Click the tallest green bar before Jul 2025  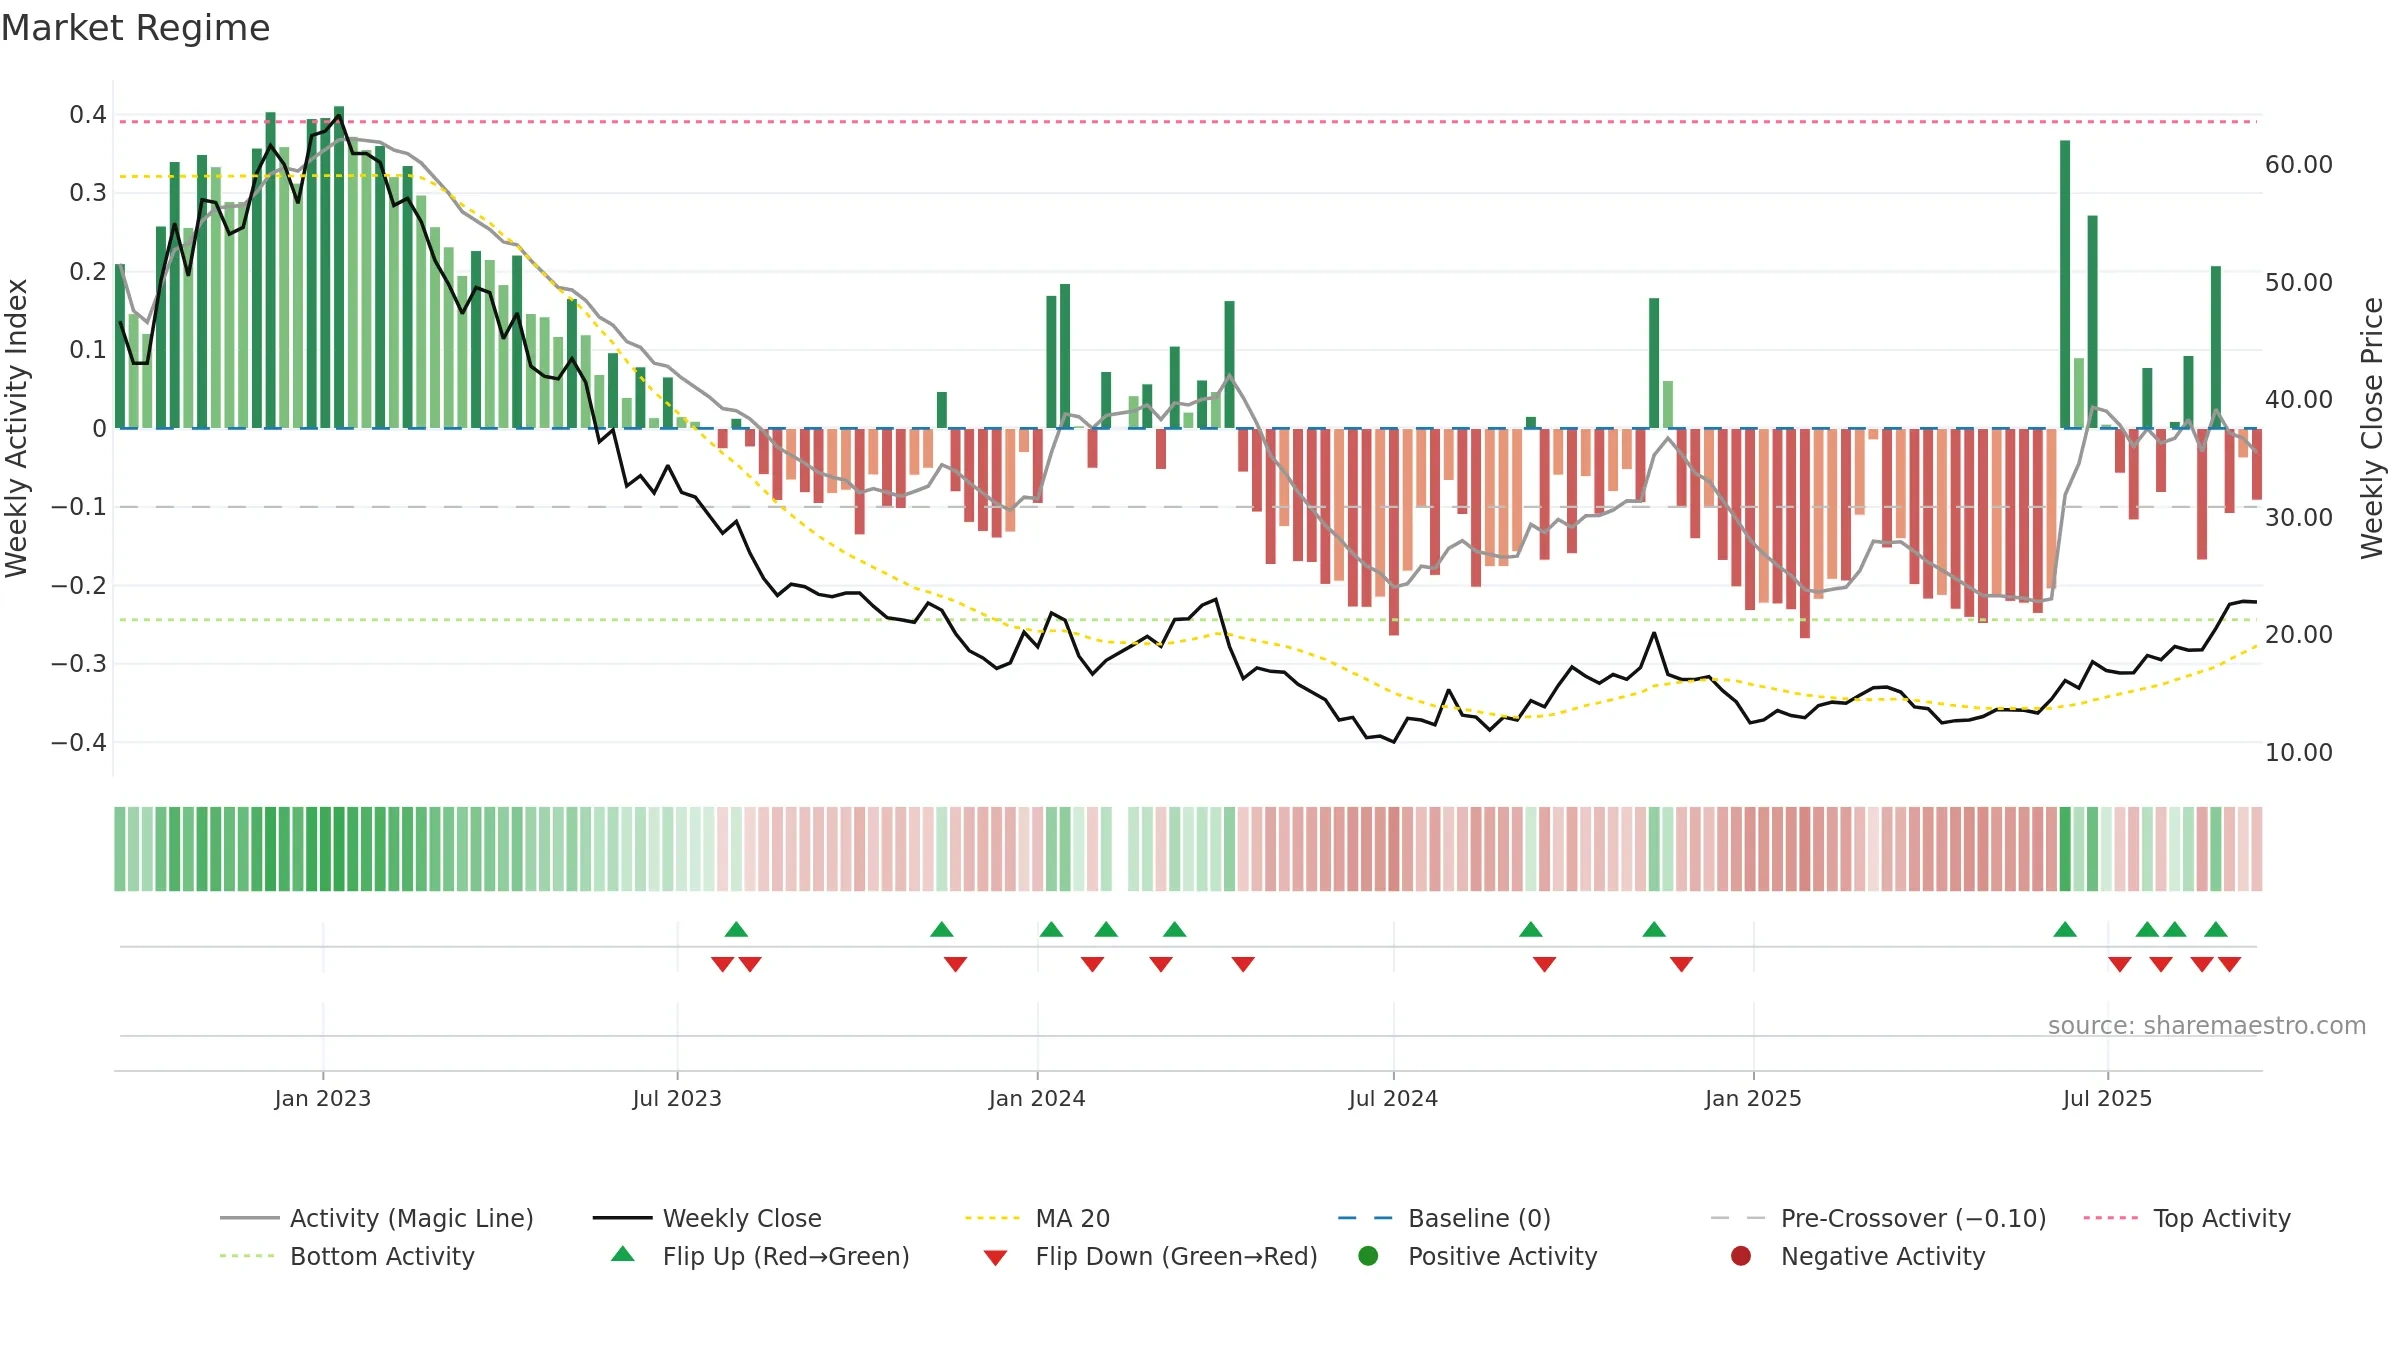tap(2065, 284)
